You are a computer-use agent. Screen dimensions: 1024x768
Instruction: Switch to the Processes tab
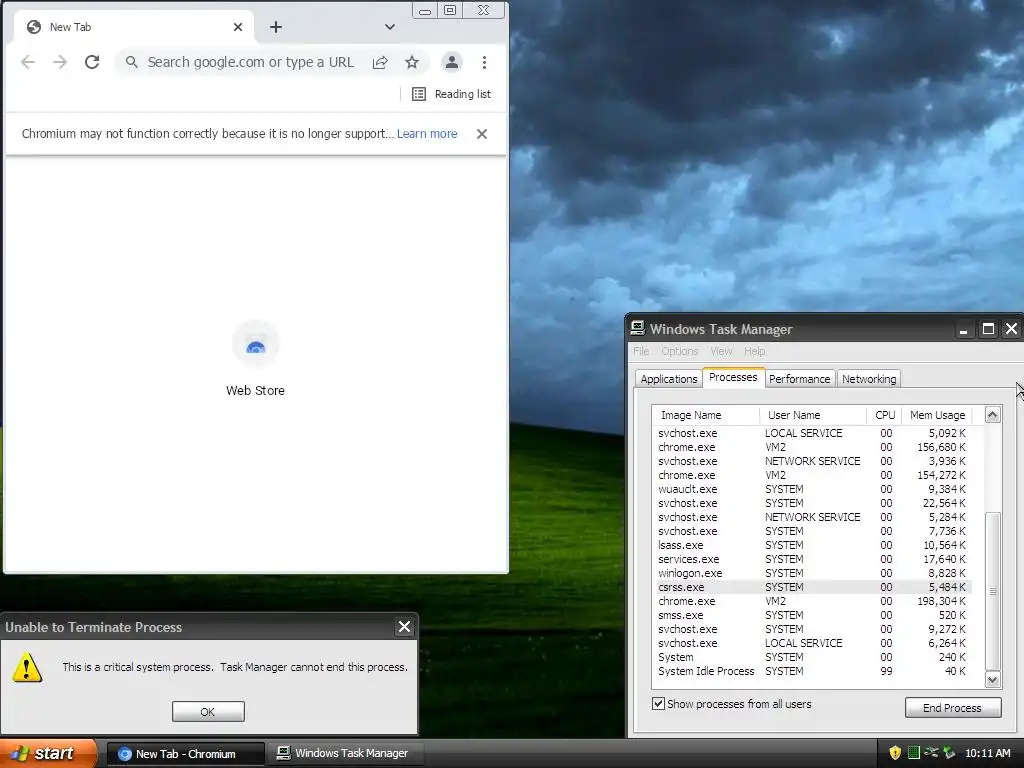(733, 377)
